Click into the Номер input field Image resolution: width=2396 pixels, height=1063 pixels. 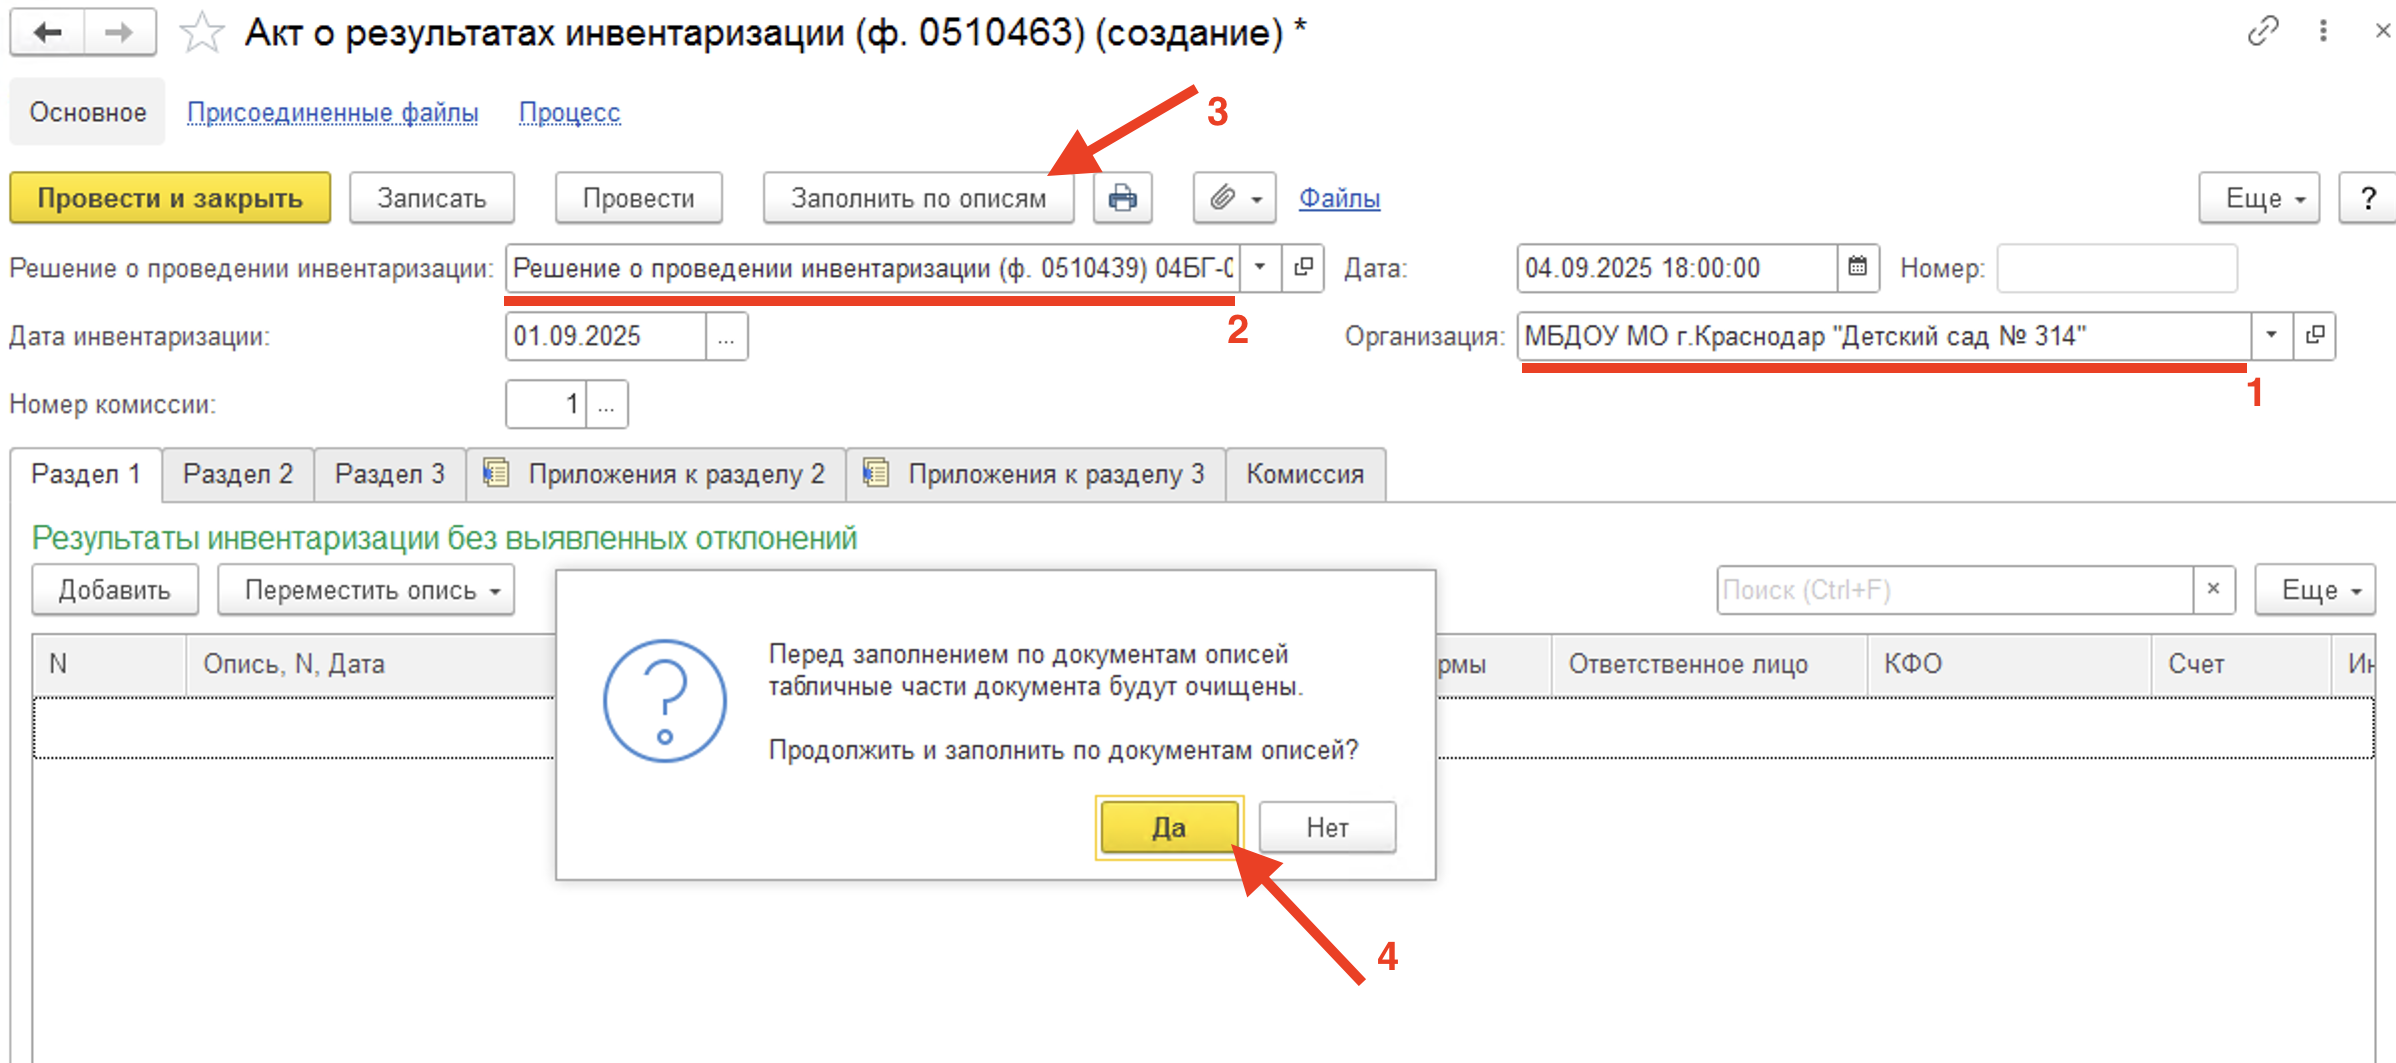click(x=2116, y=268)
